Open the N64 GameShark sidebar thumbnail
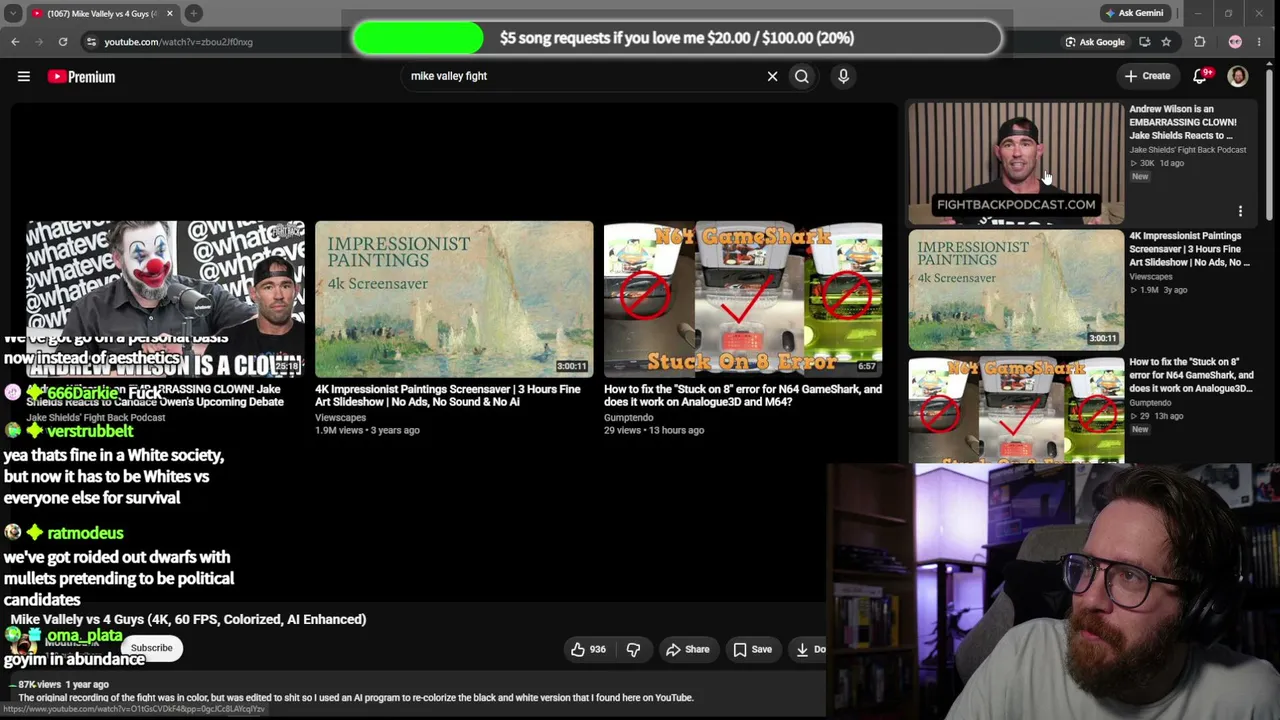 point(1016,410)
